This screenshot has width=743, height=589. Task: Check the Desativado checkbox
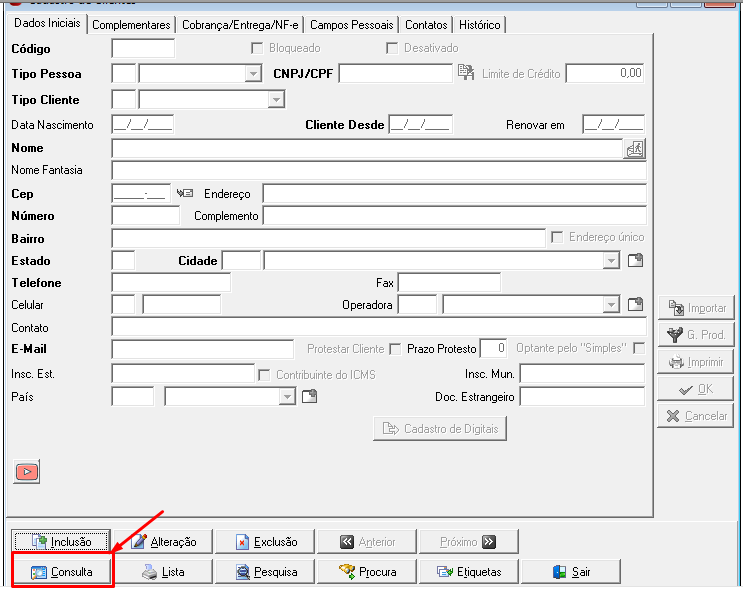click(x=392, y=48)
